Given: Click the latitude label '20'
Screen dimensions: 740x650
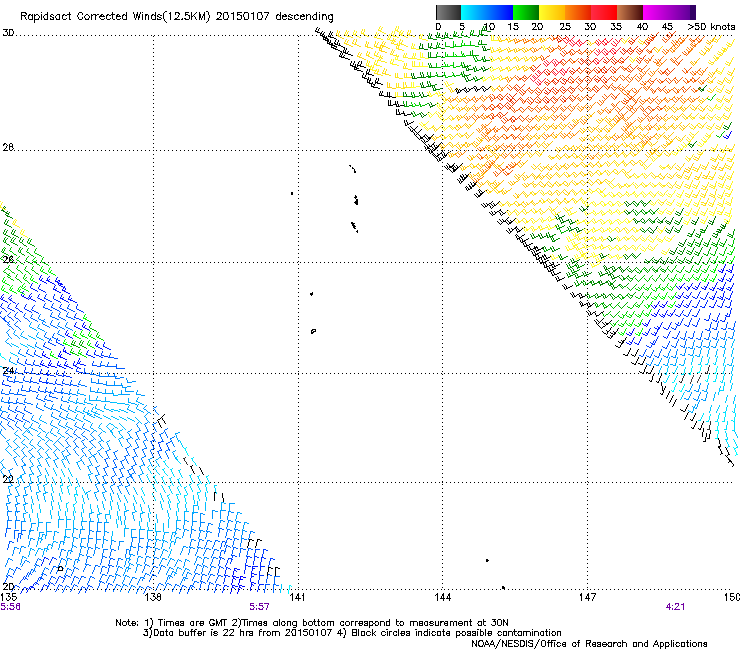Looking at the screenshot, I should pyautogui.click(x=8, y=587).
